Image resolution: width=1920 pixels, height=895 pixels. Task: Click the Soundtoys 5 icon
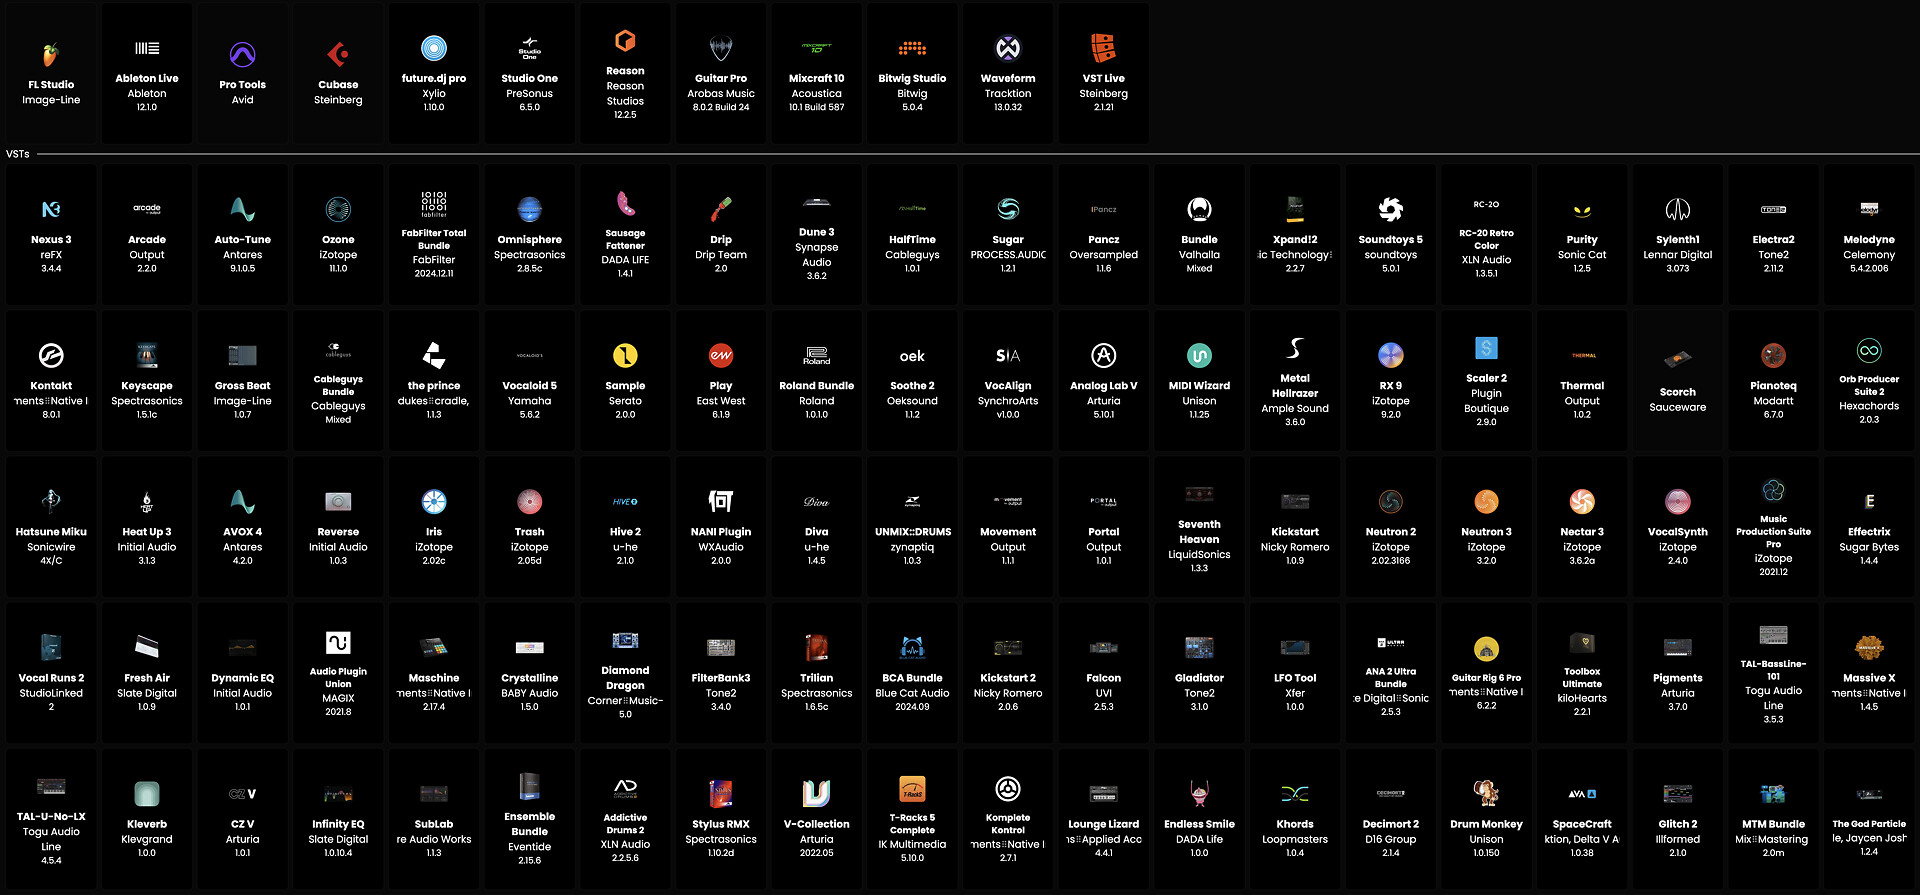point(1390,209)
